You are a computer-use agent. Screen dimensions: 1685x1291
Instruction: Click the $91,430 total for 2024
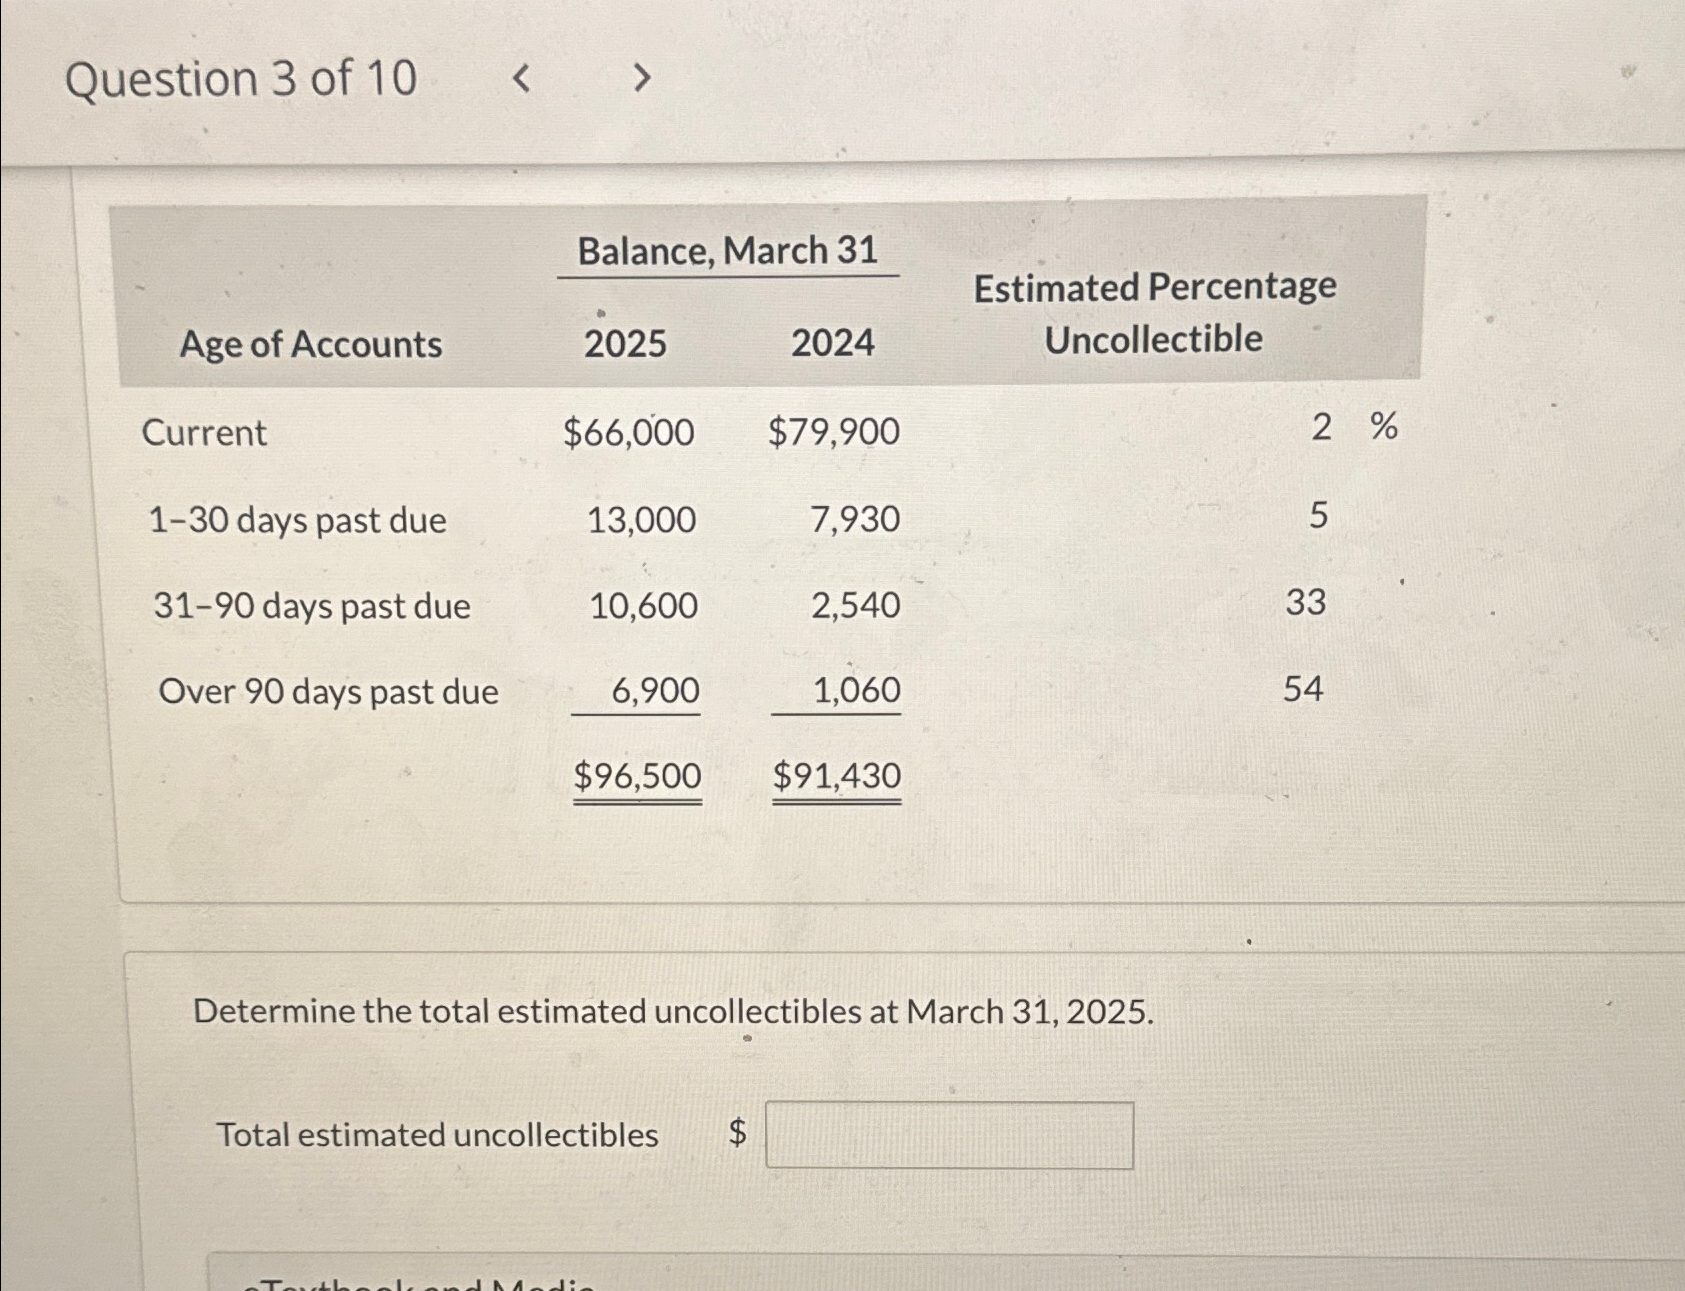coord(837,776)
